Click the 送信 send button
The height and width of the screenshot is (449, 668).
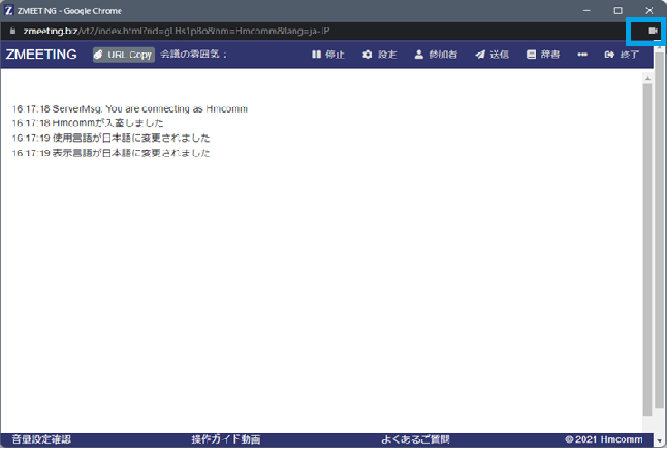coord(492,55)
